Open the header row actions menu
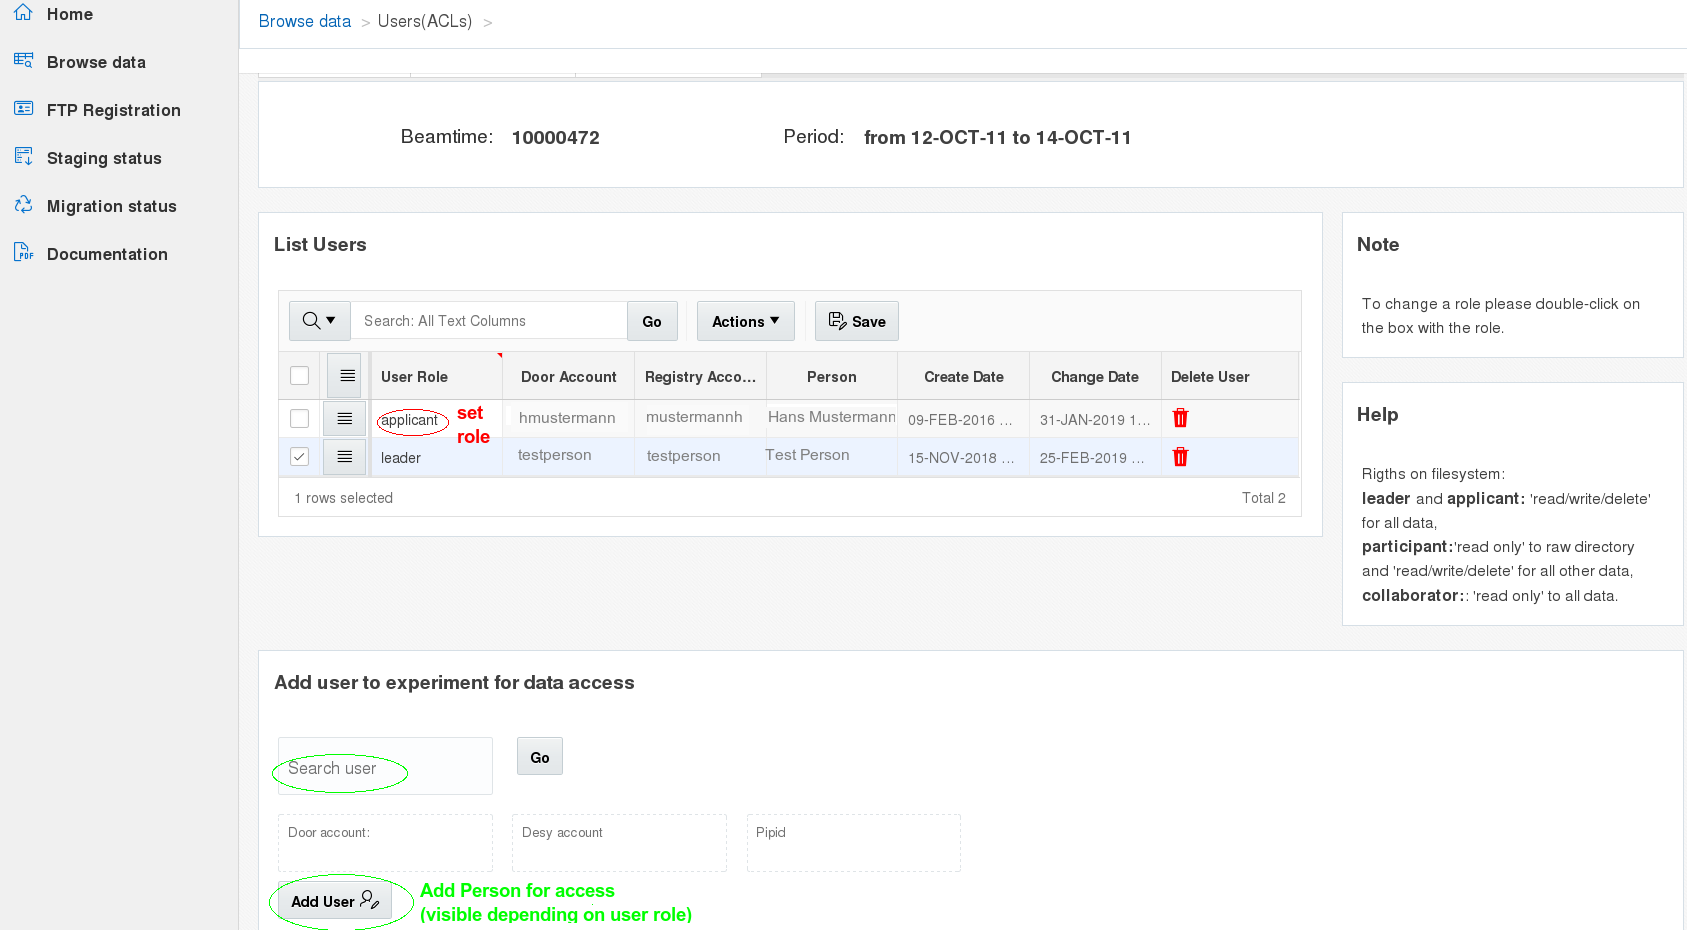The image size is (1687, 930). 346,376
